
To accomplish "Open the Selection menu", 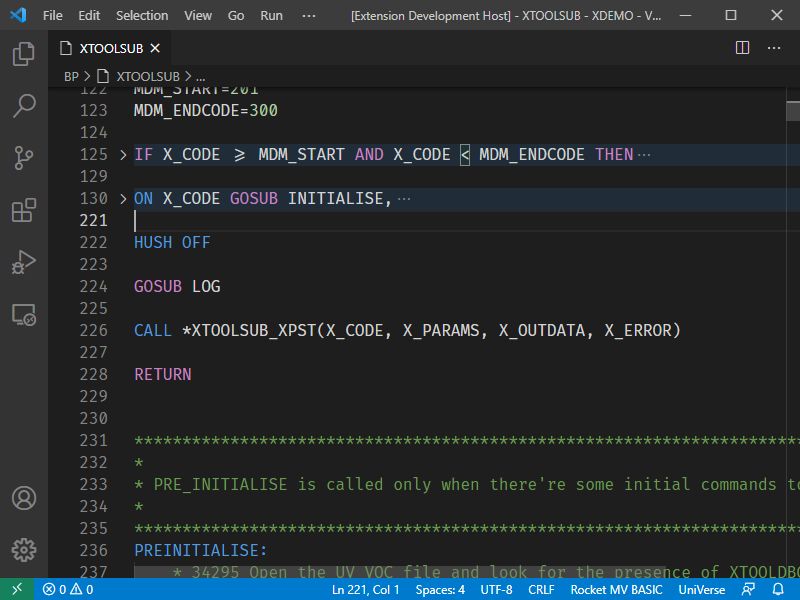I will 142,16.
